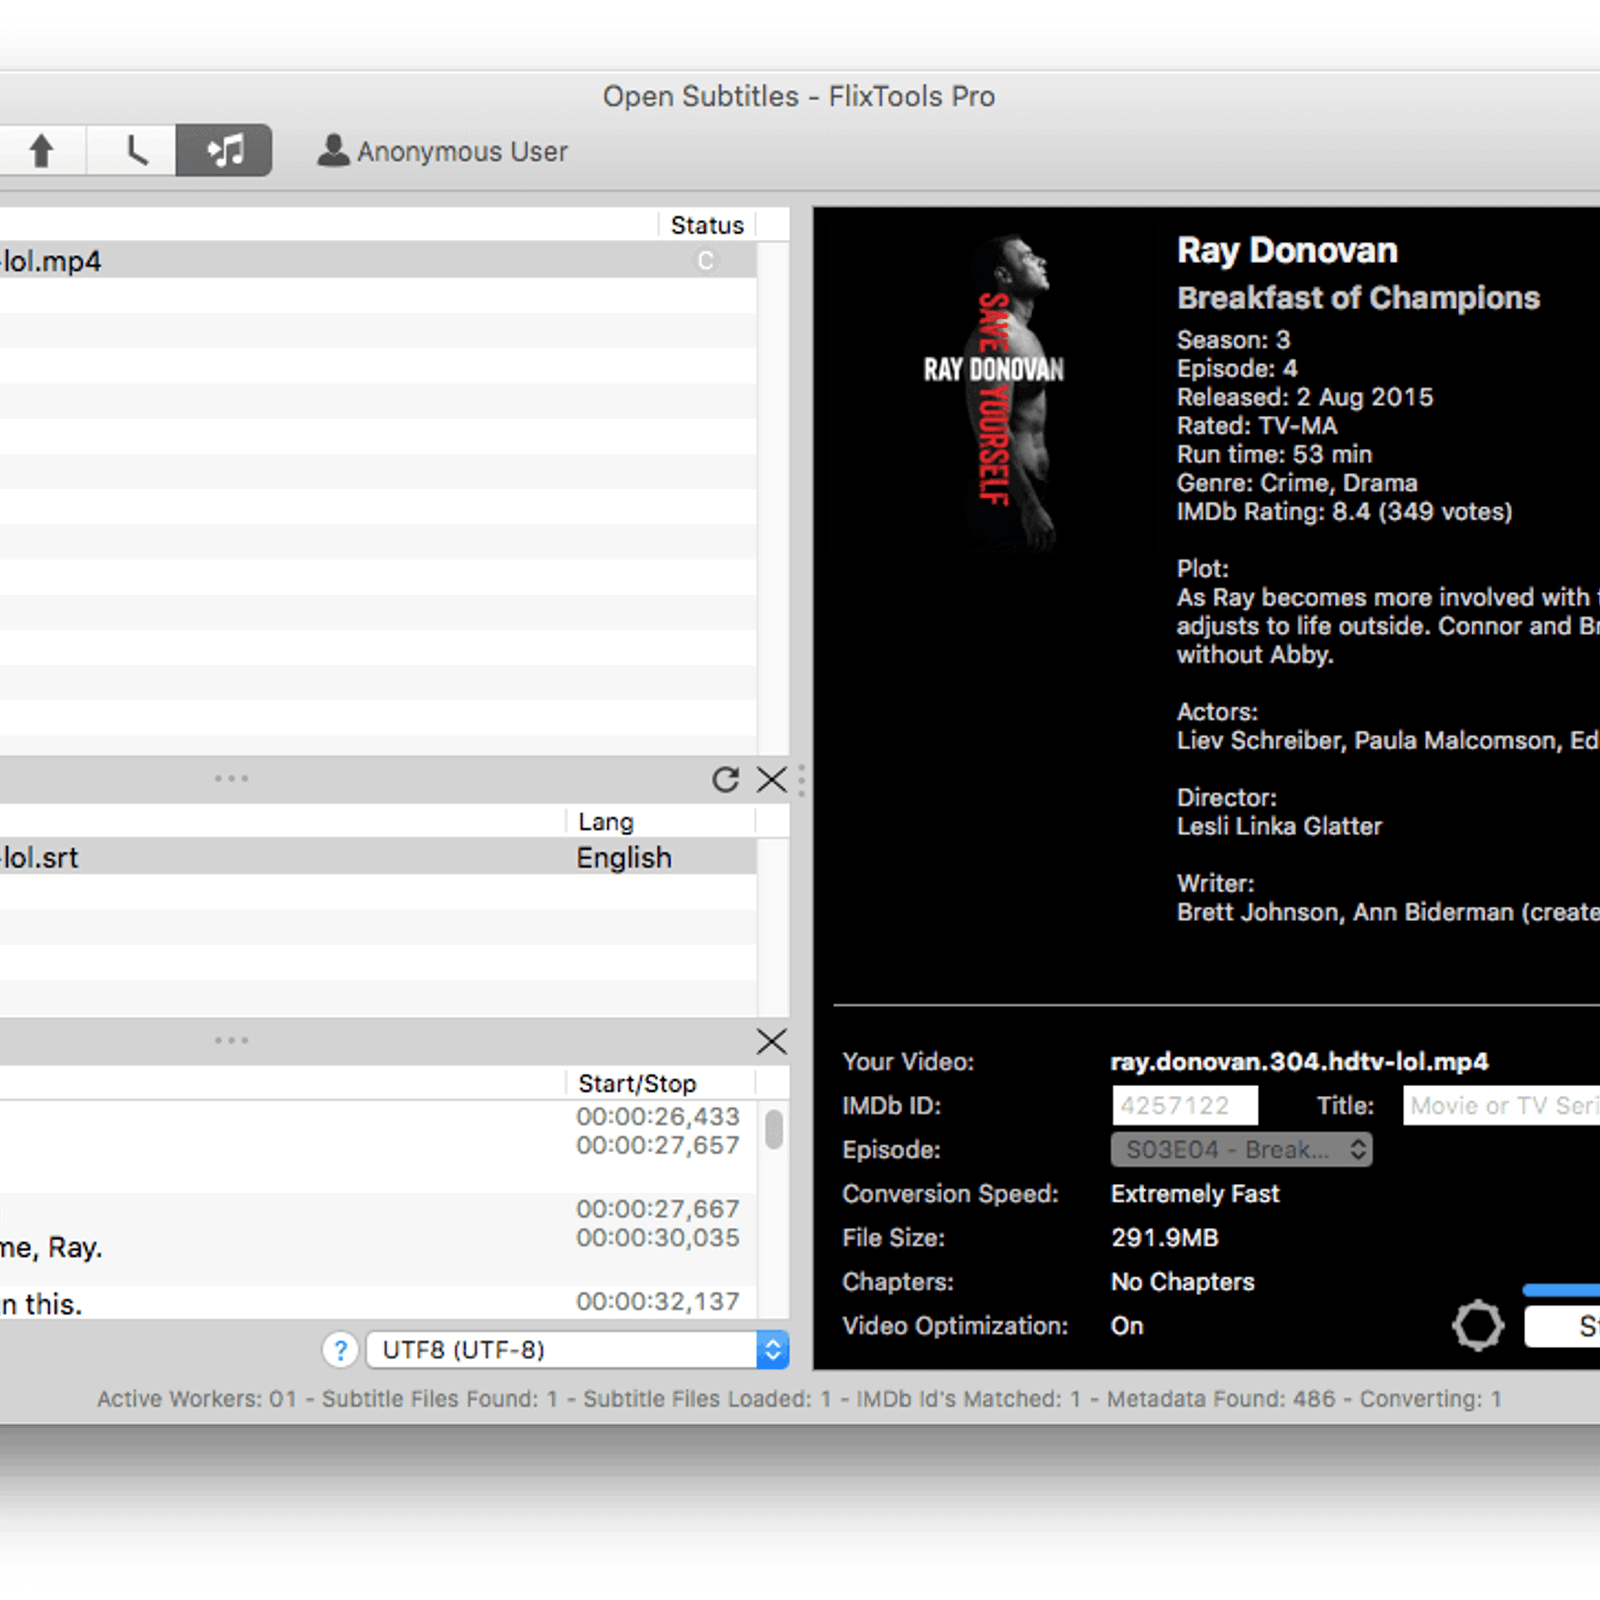Screen dimensions: 1600x1600
Task: Click the IMDb ID field 4257122
Action: tap(1185, 1105)
